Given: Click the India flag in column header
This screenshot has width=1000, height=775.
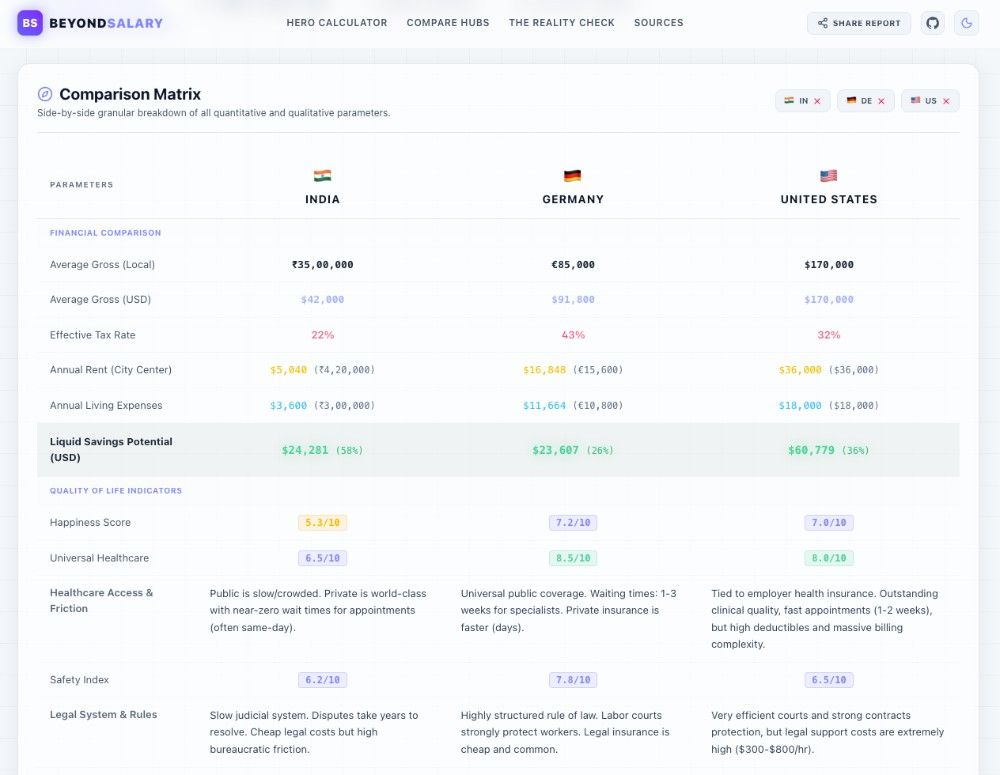Looking at the screenshot, I should point(322,175).
